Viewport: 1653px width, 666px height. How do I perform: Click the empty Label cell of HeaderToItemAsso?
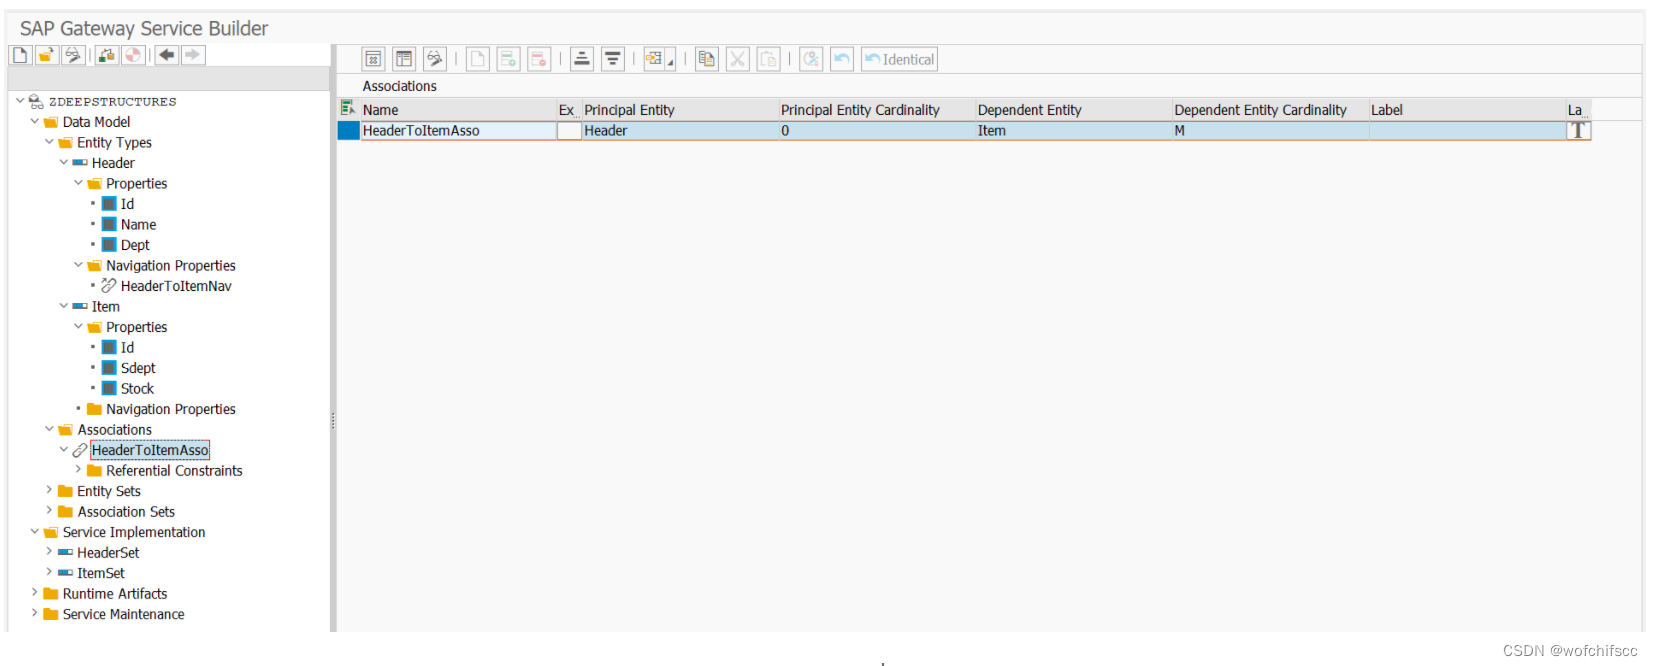[x=1467, y=130]
